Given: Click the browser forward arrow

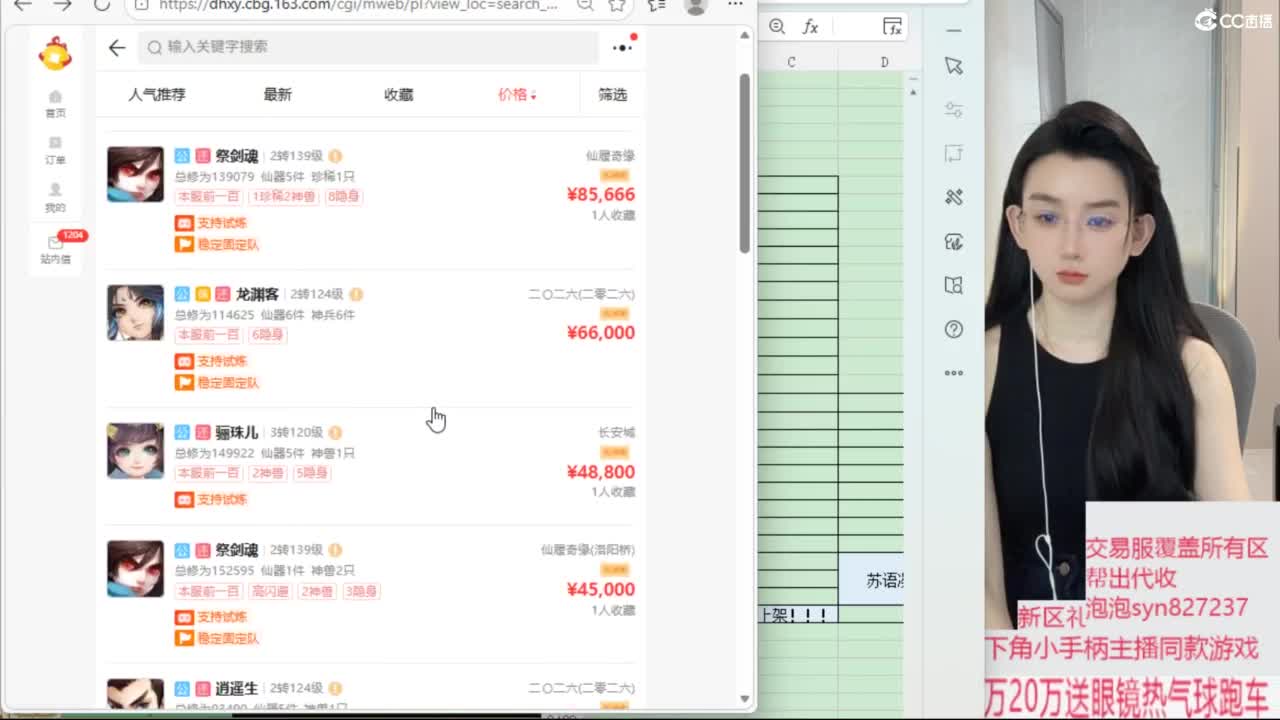Looking at the screenshot, I should (62, 5).
